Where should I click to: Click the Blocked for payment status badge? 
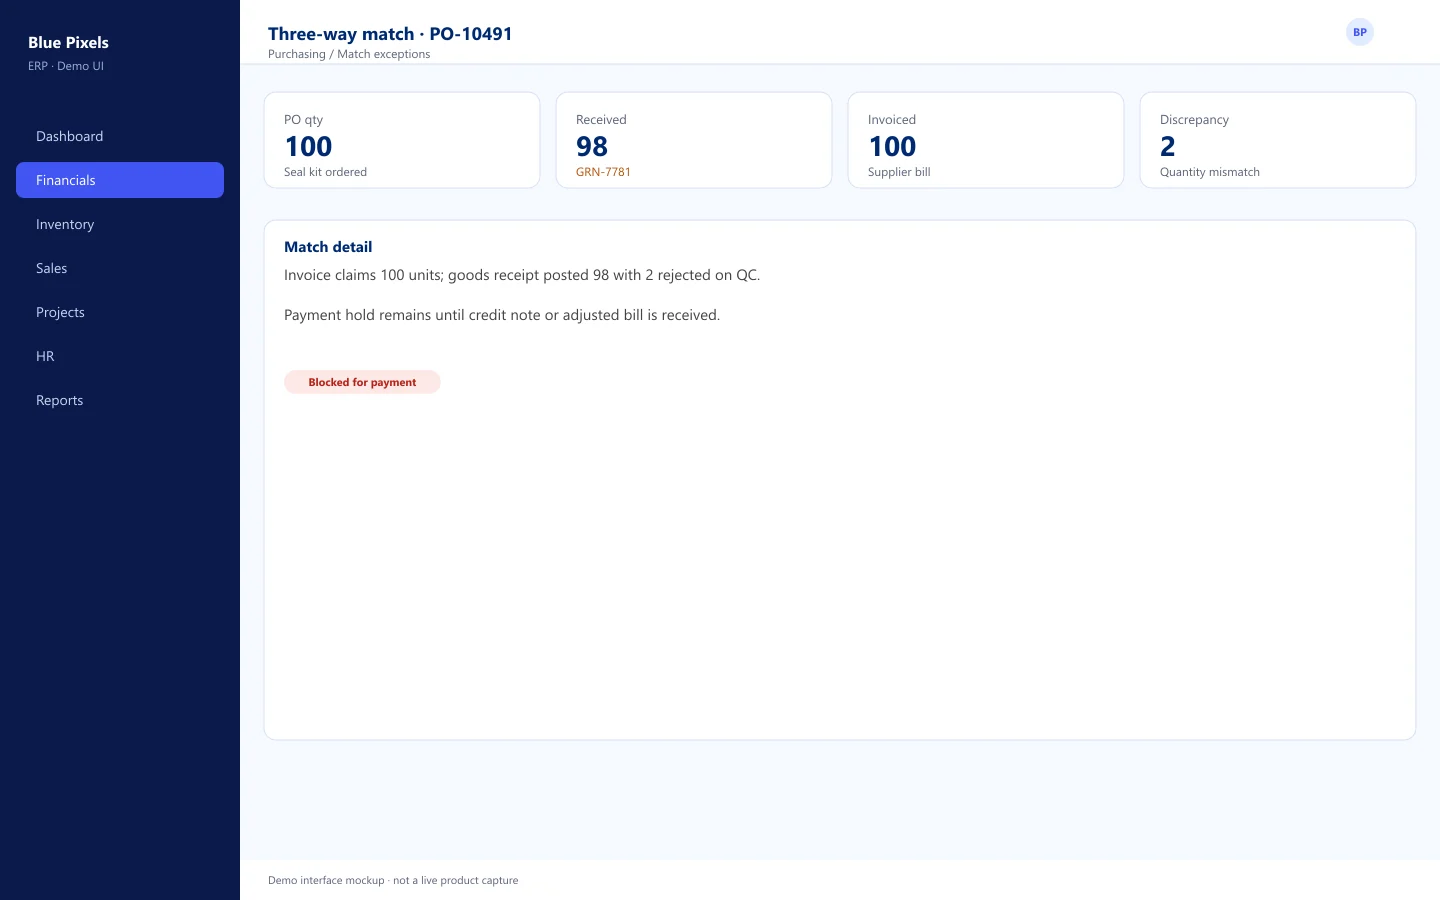tap(362, 382)
